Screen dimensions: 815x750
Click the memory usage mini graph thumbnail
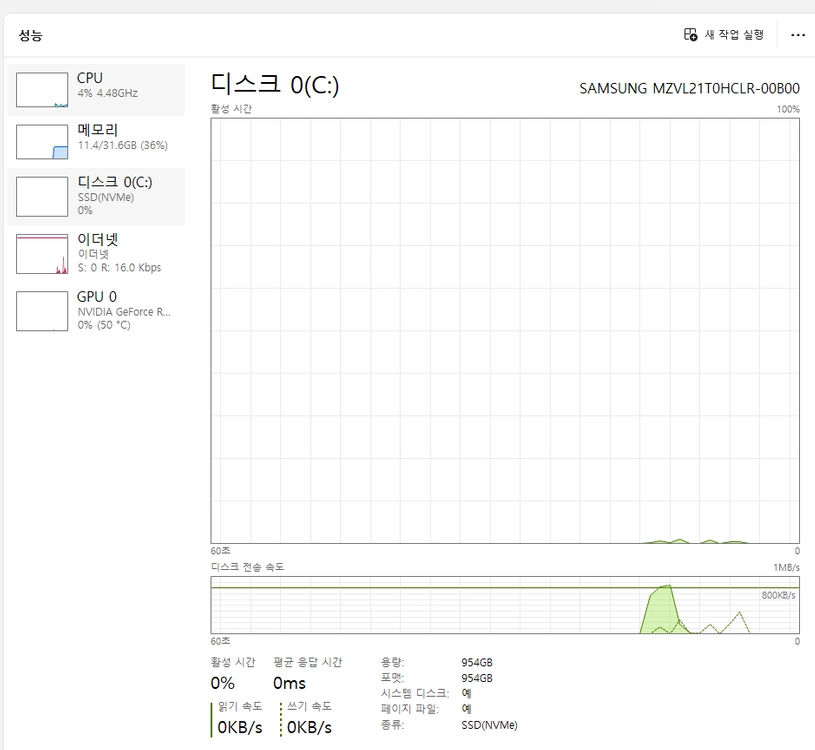pos(42,142)
